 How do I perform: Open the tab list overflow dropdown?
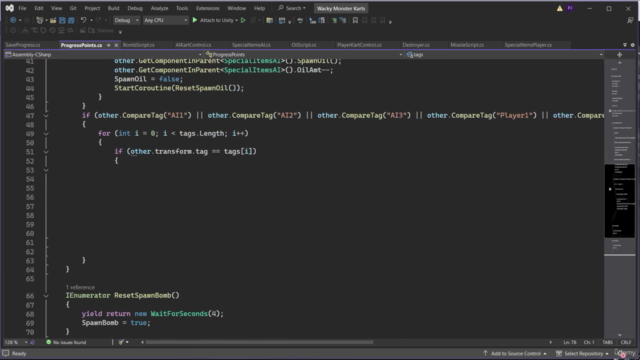(x=625, y=45)
